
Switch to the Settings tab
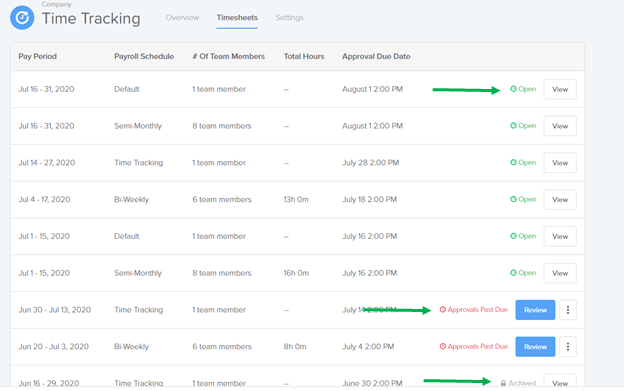point(289,18)
